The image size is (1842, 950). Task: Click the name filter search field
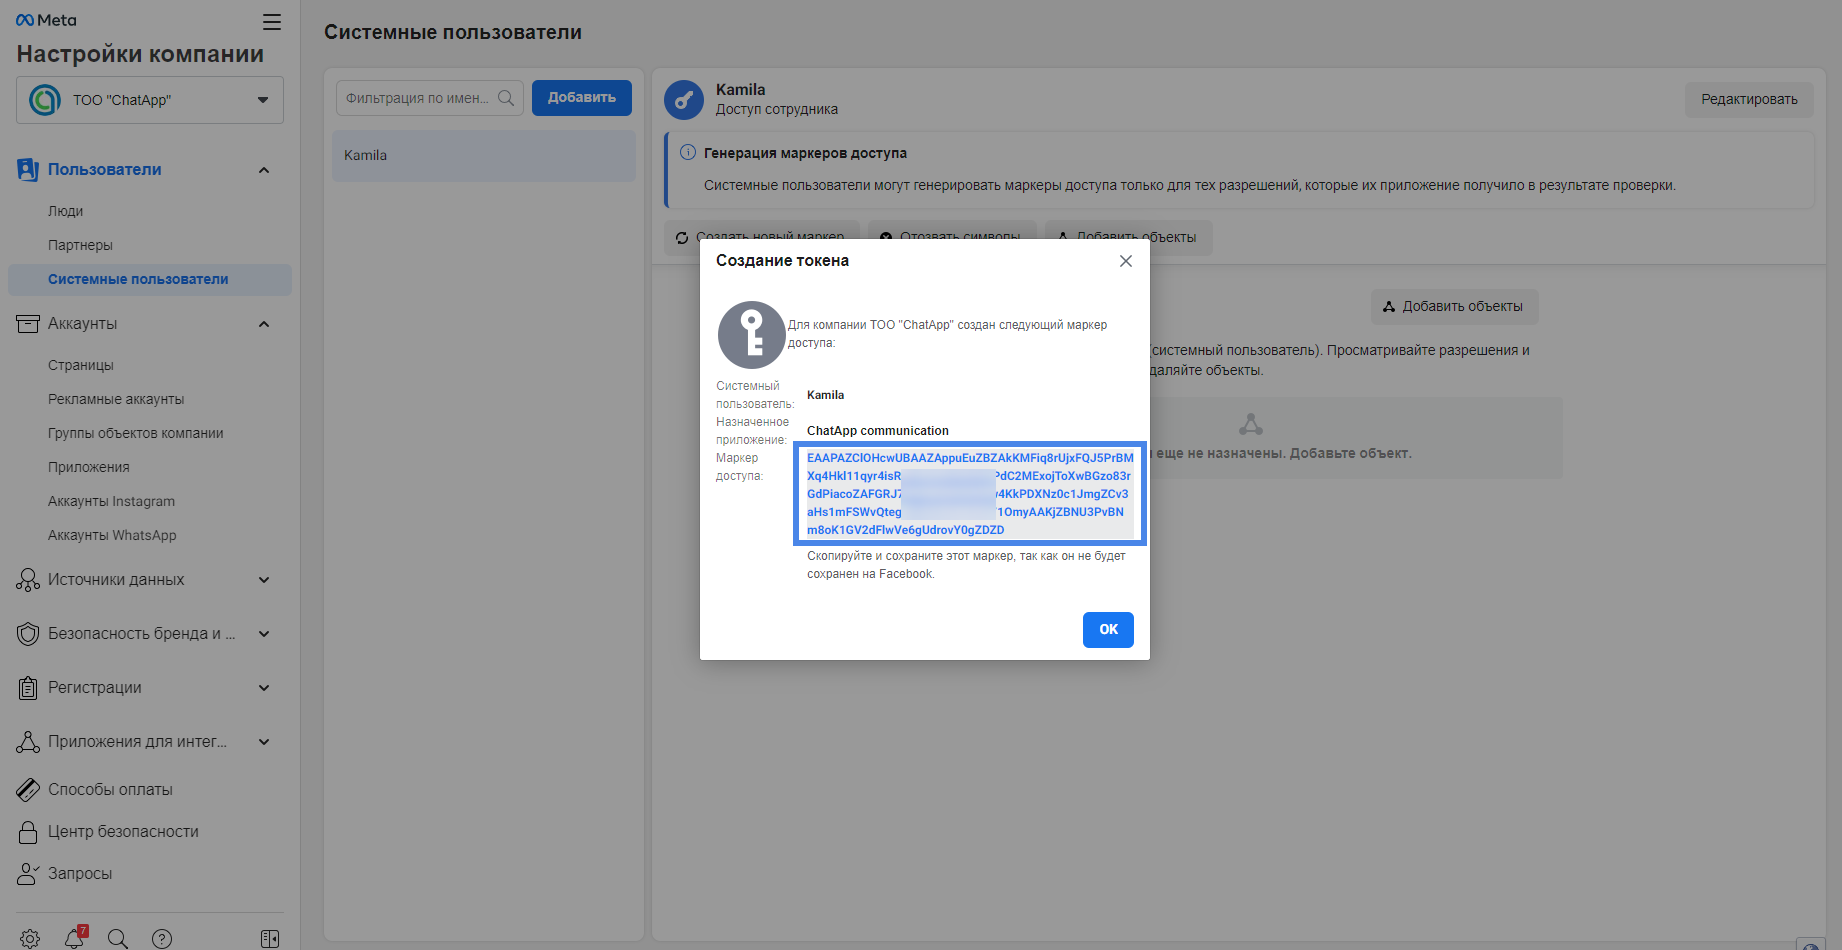point(418,98)
